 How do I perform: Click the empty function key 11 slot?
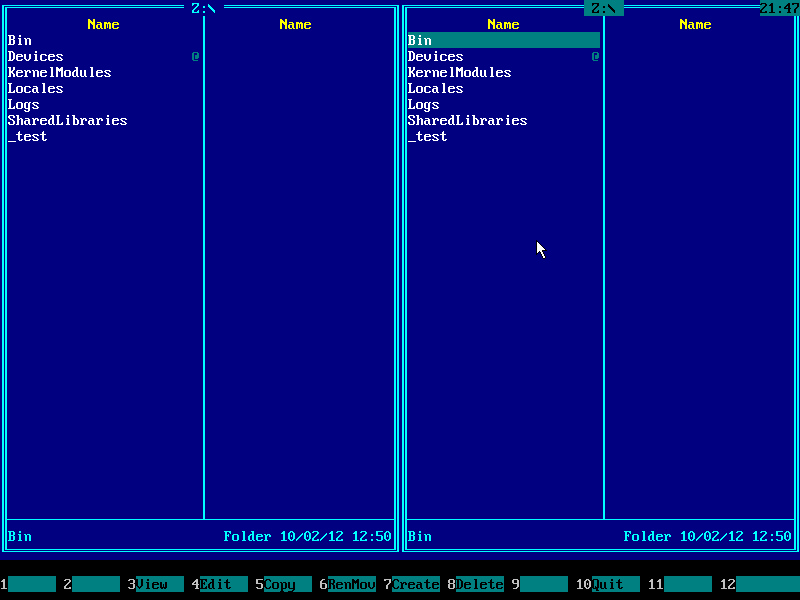click(x=680, y=584)
